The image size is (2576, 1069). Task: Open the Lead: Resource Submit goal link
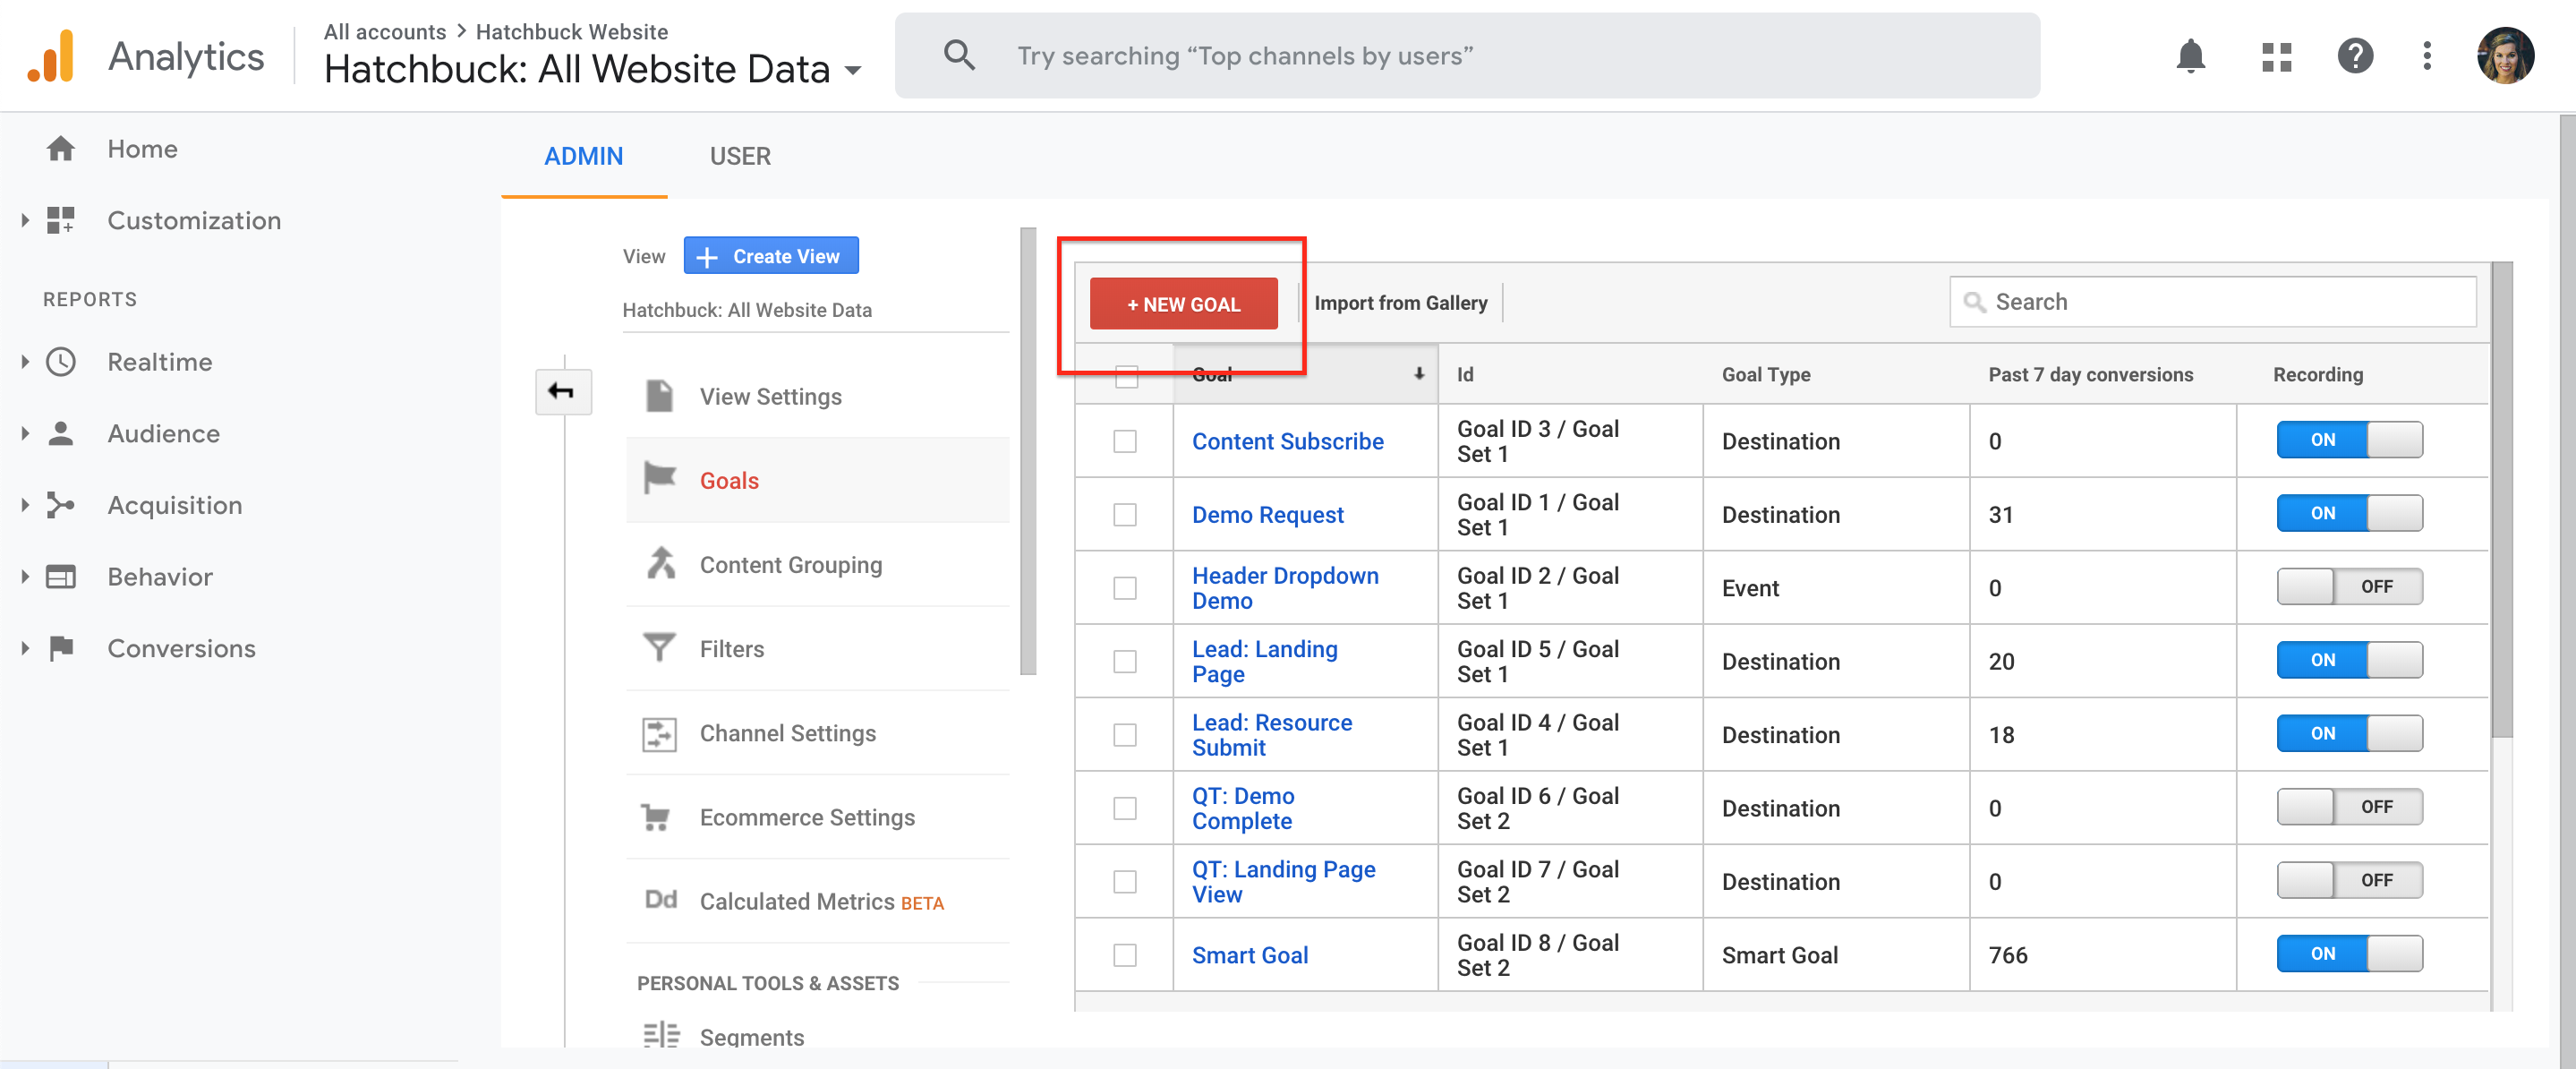point(1272,735)
